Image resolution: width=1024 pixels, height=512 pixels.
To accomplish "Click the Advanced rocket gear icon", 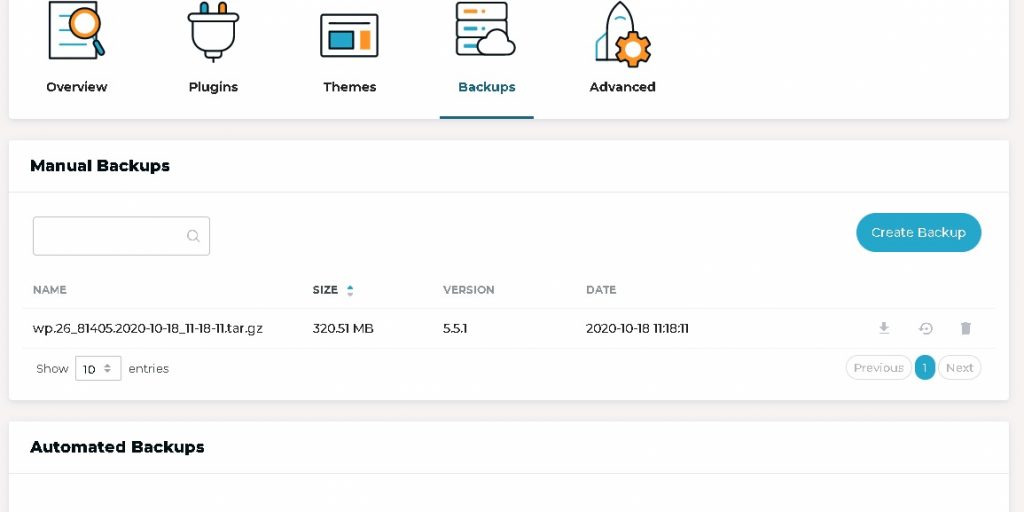I will click(x=622, y=34).
